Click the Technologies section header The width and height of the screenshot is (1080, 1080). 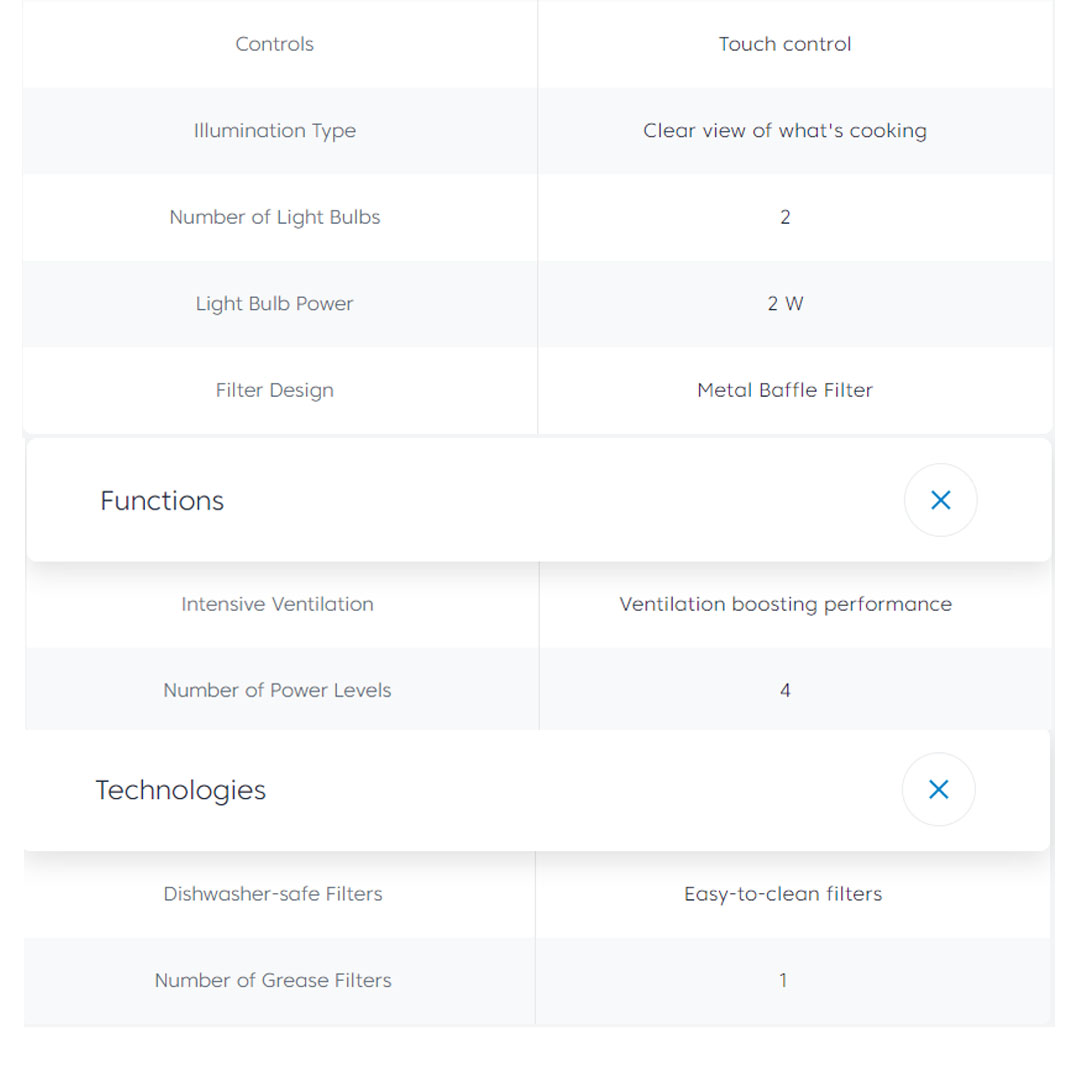coord(181,790)
